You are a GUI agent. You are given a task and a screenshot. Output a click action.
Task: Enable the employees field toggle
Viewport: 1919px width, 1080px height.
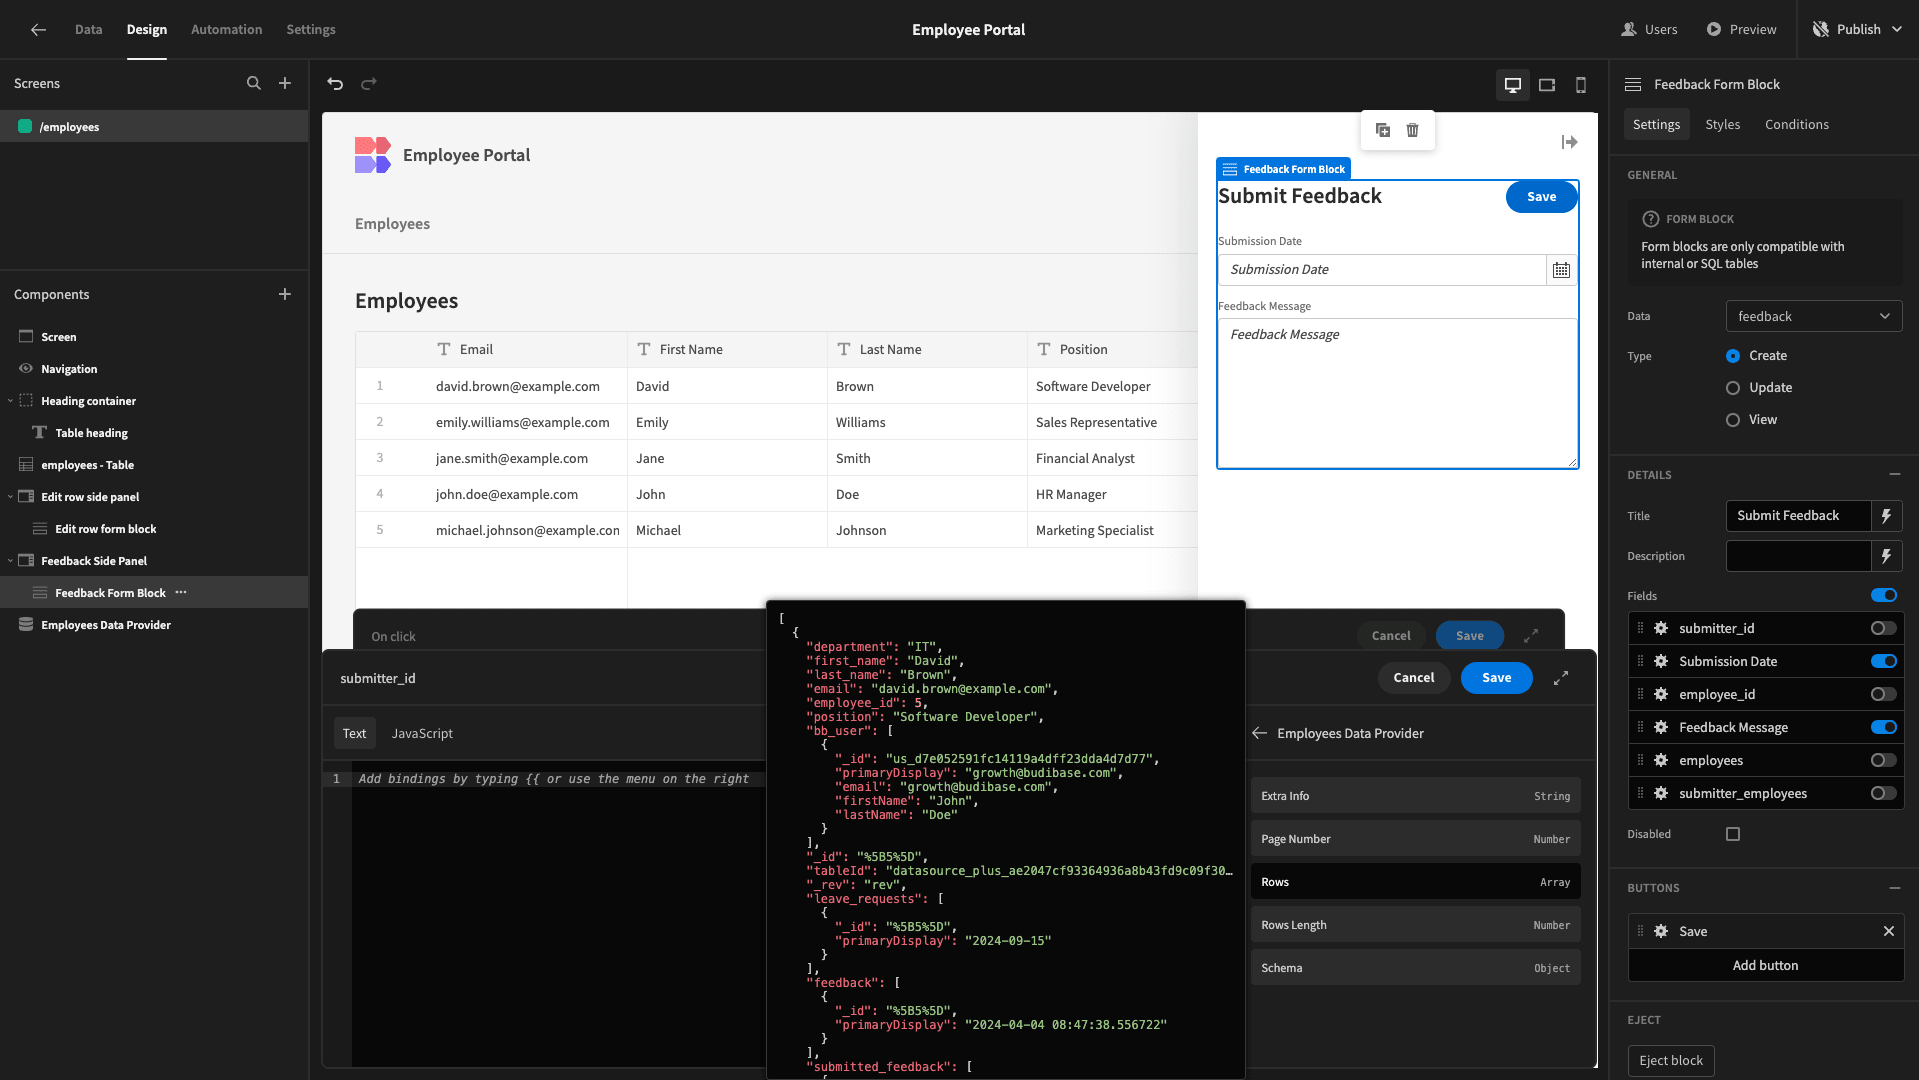point(1884,760)
